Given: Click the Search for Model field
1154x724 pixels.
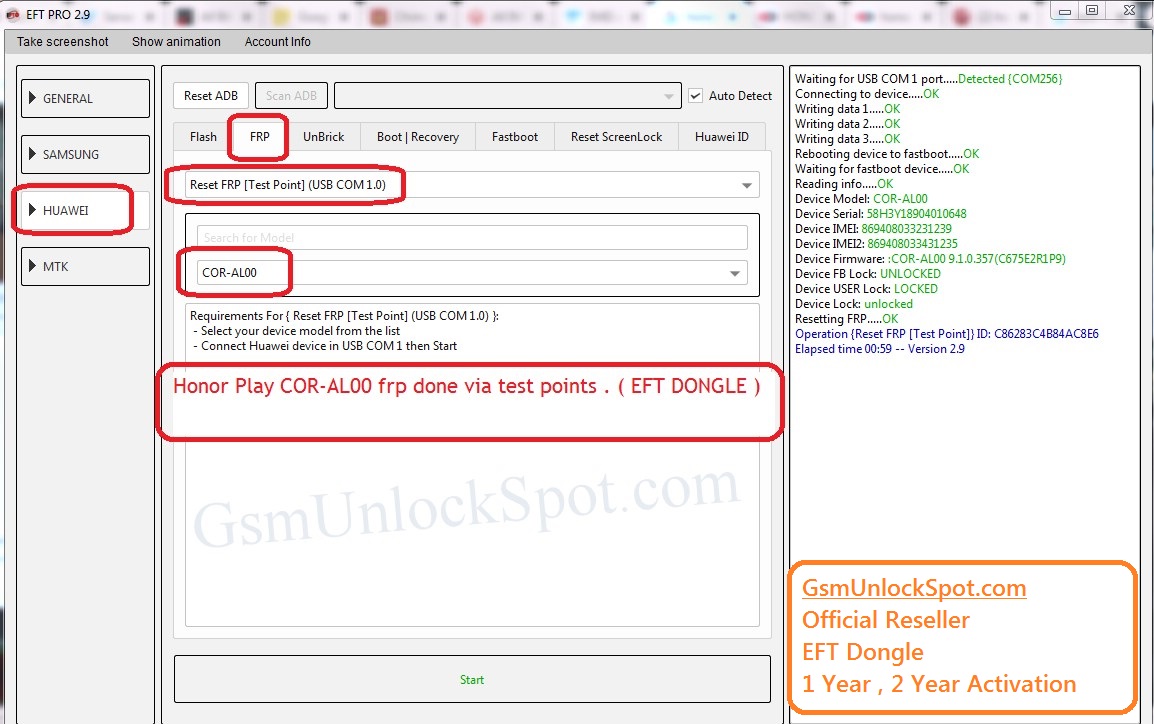Looking at the screenshot, I should [x=472, y=238].
